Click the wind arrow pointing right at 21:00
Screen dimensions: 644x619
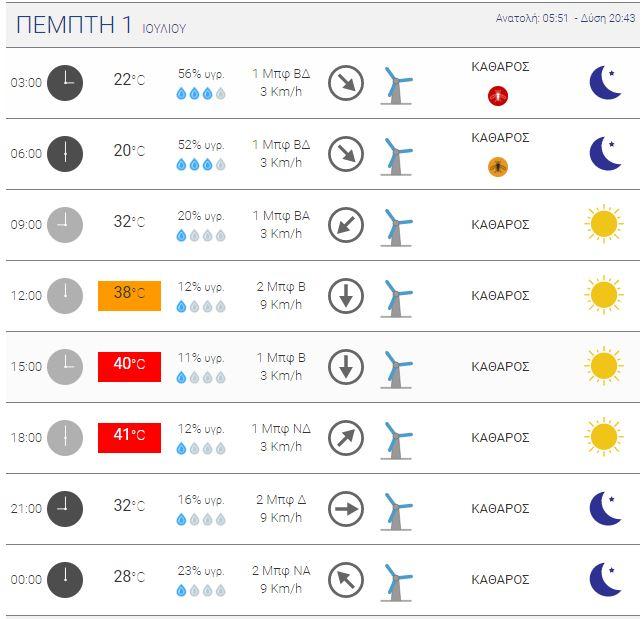click(x=346, y=509)
